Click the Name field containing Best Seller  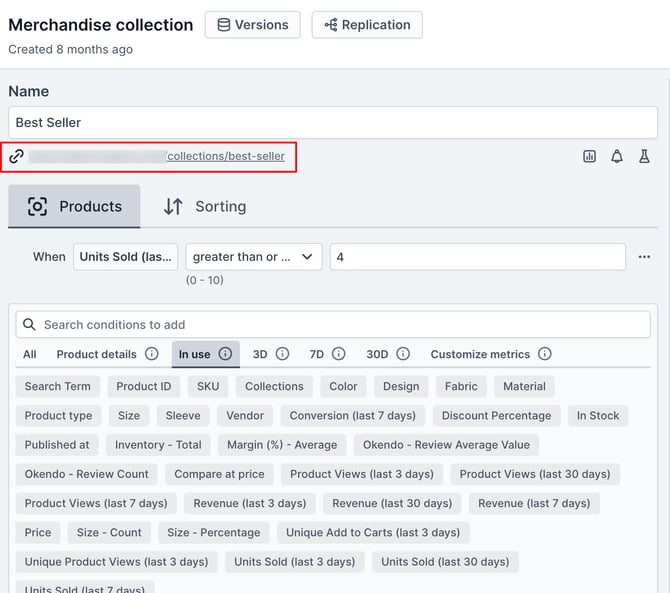click(333, 123)
